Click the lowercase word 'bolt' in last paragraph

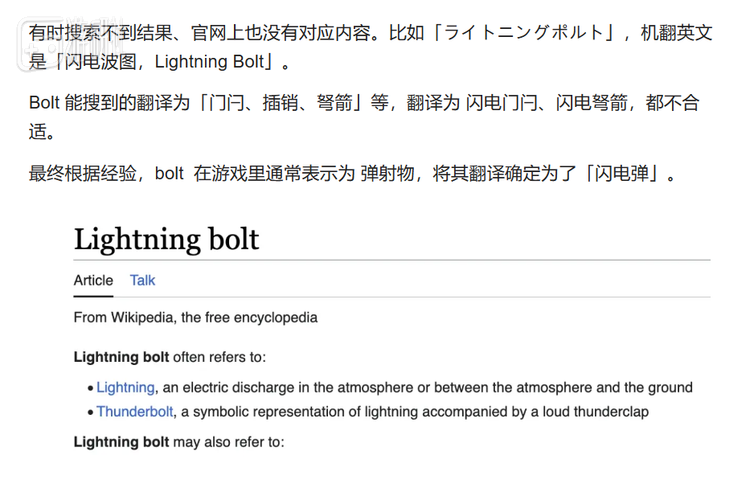click(169, 173)
